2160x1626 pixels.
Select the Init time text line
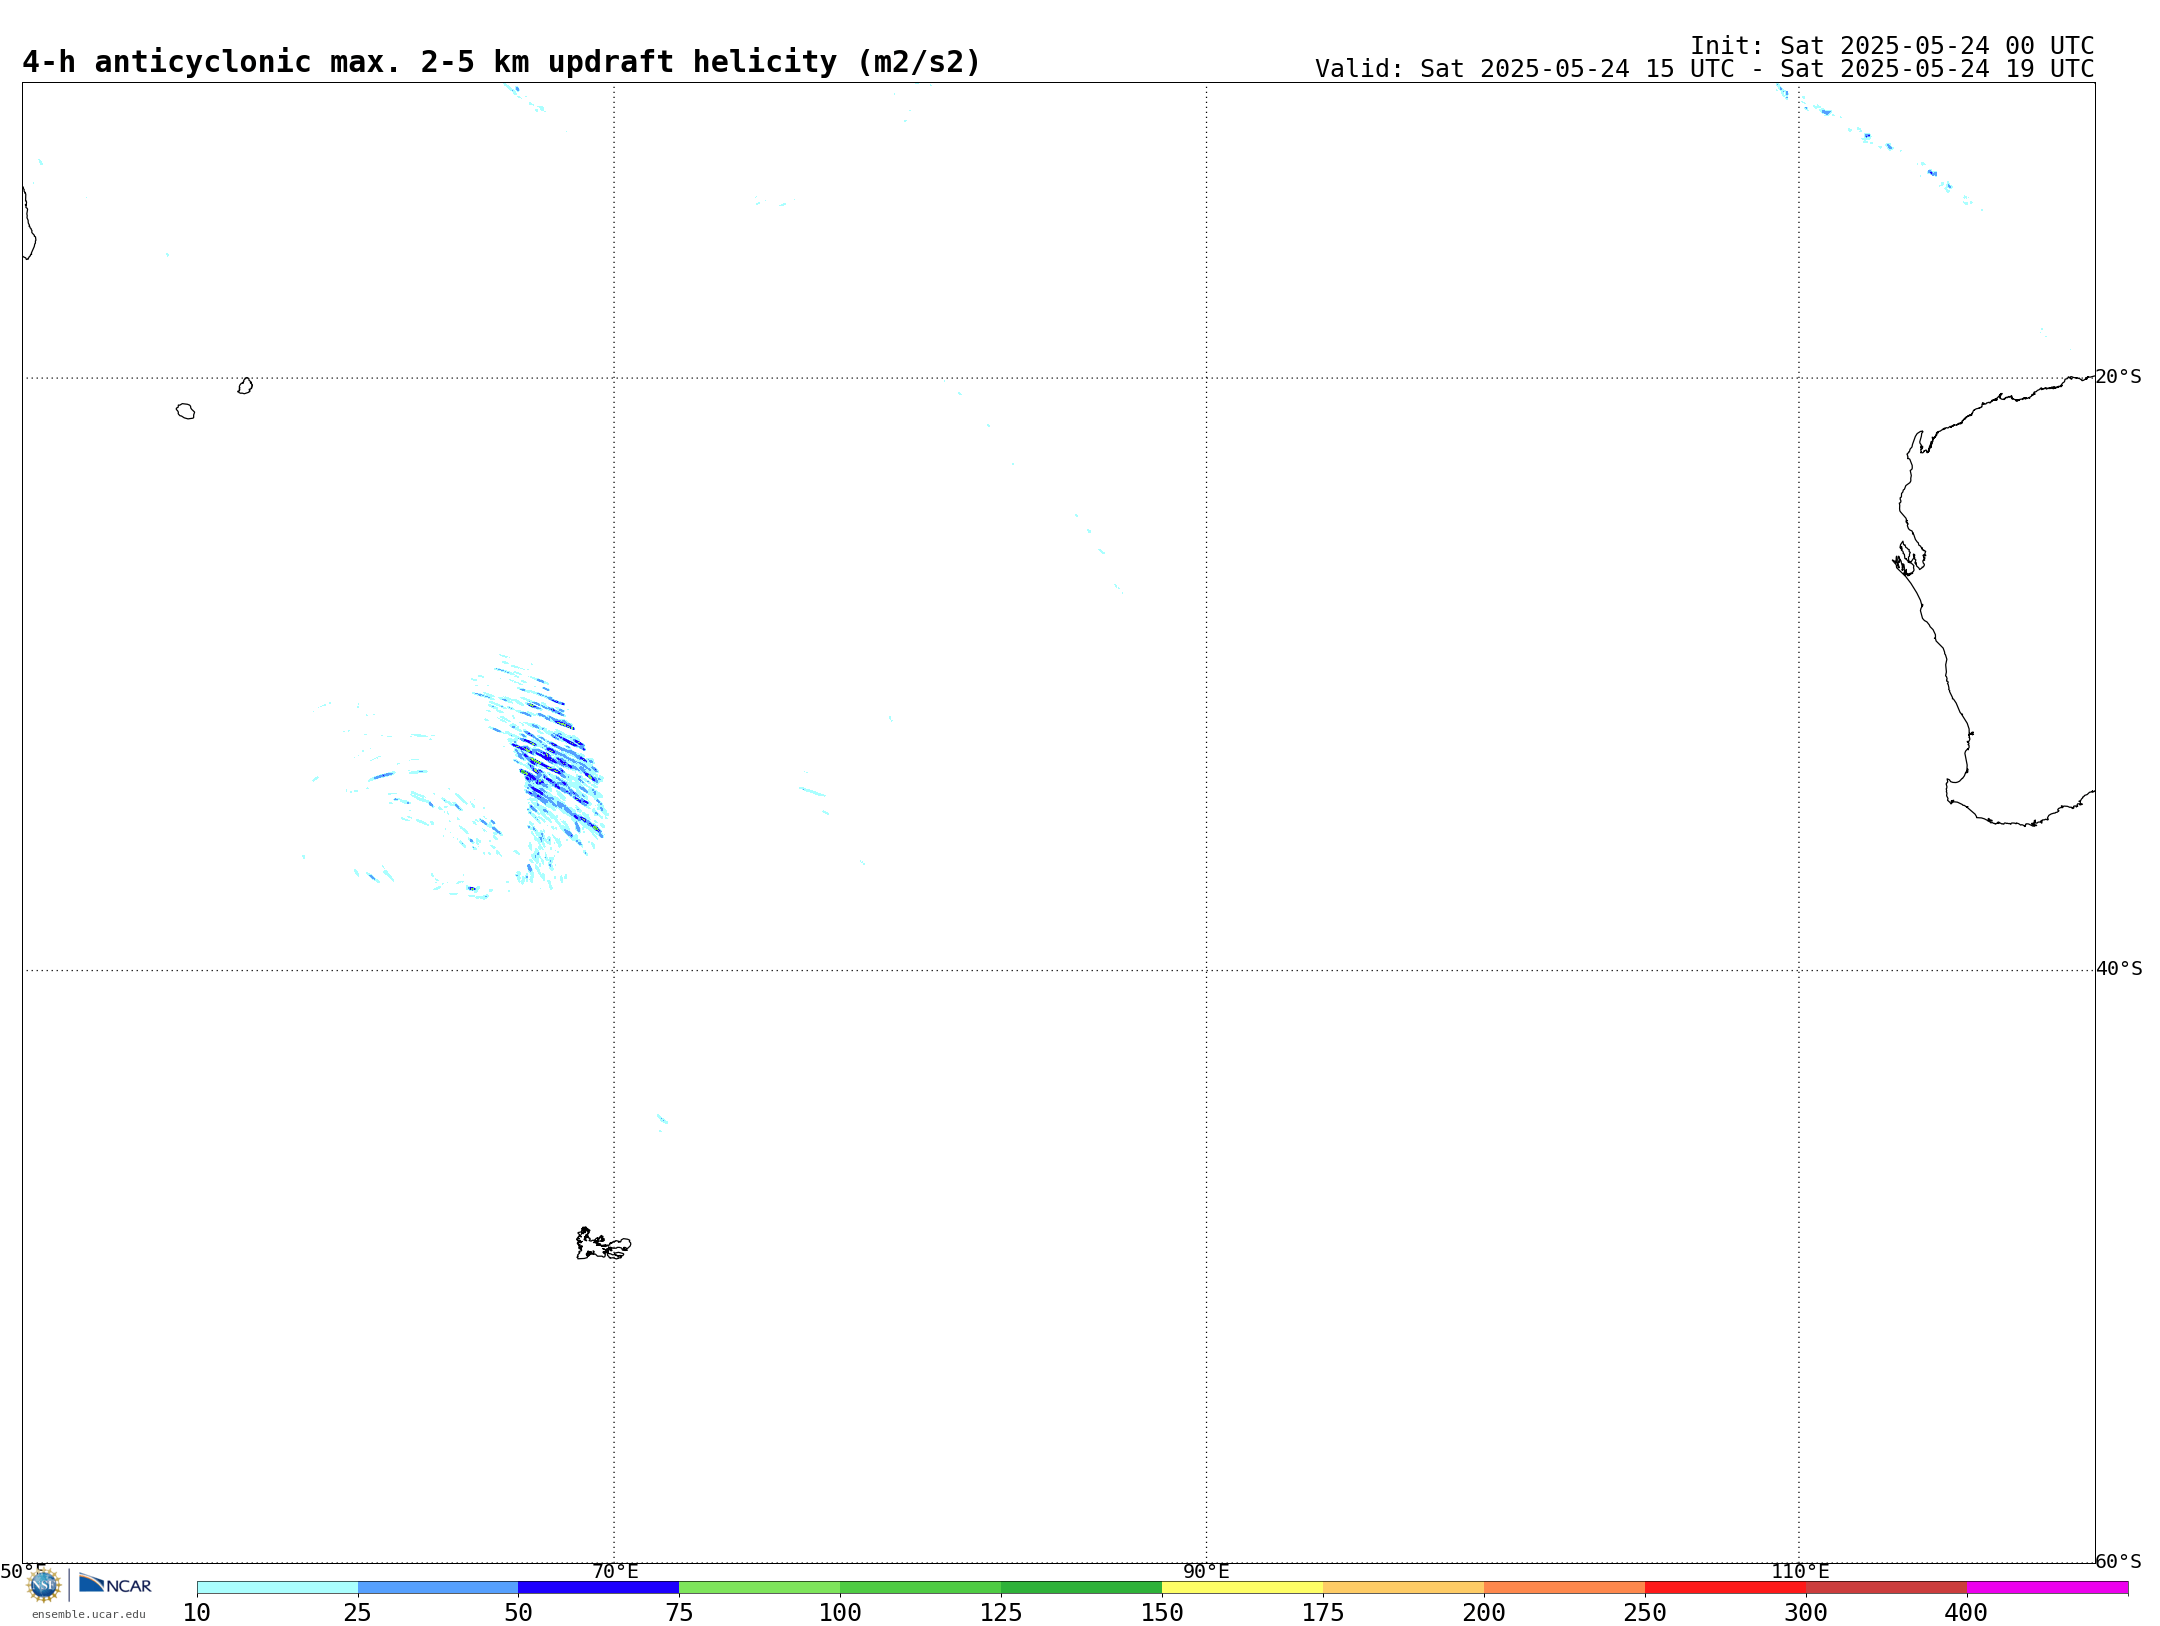(1892, 46)
